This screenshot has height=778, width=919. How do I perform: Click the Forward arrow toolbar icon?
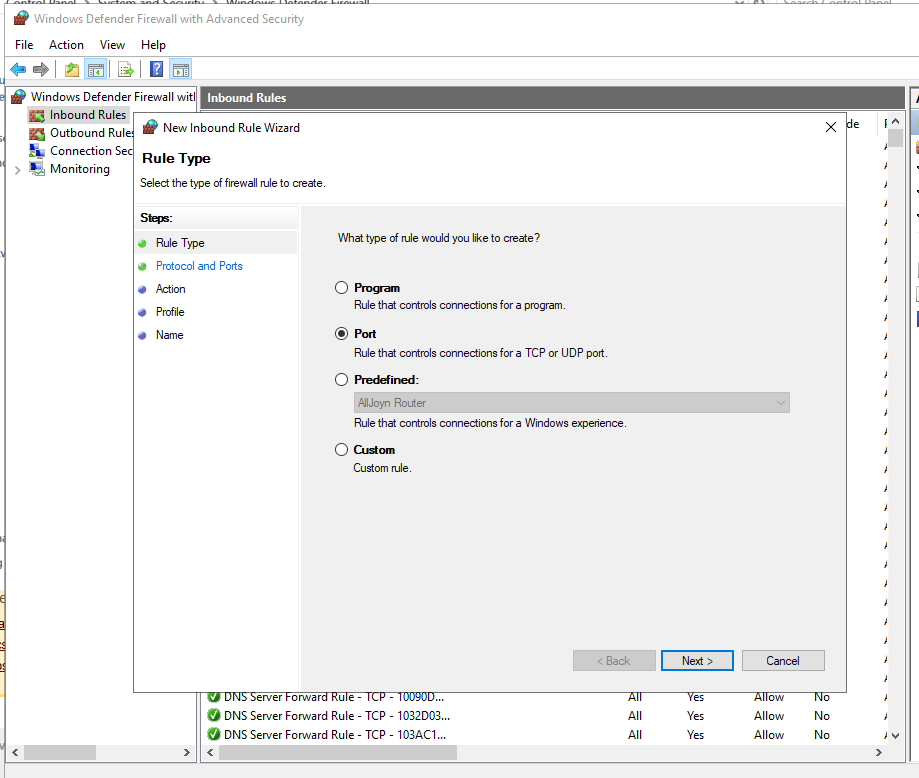click(40, 70)
